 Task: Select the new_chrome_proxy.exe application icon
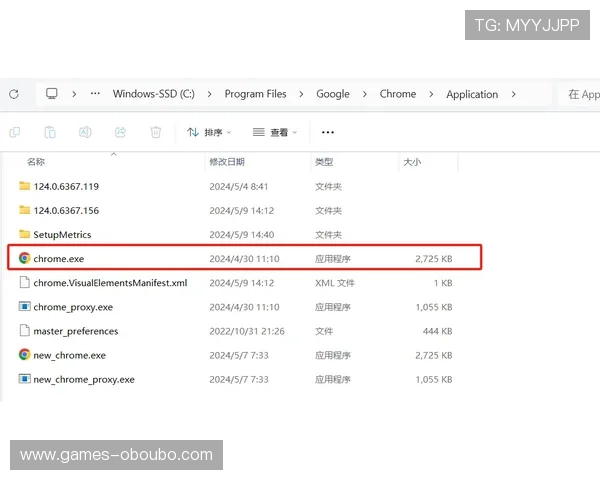pos(24,379)
